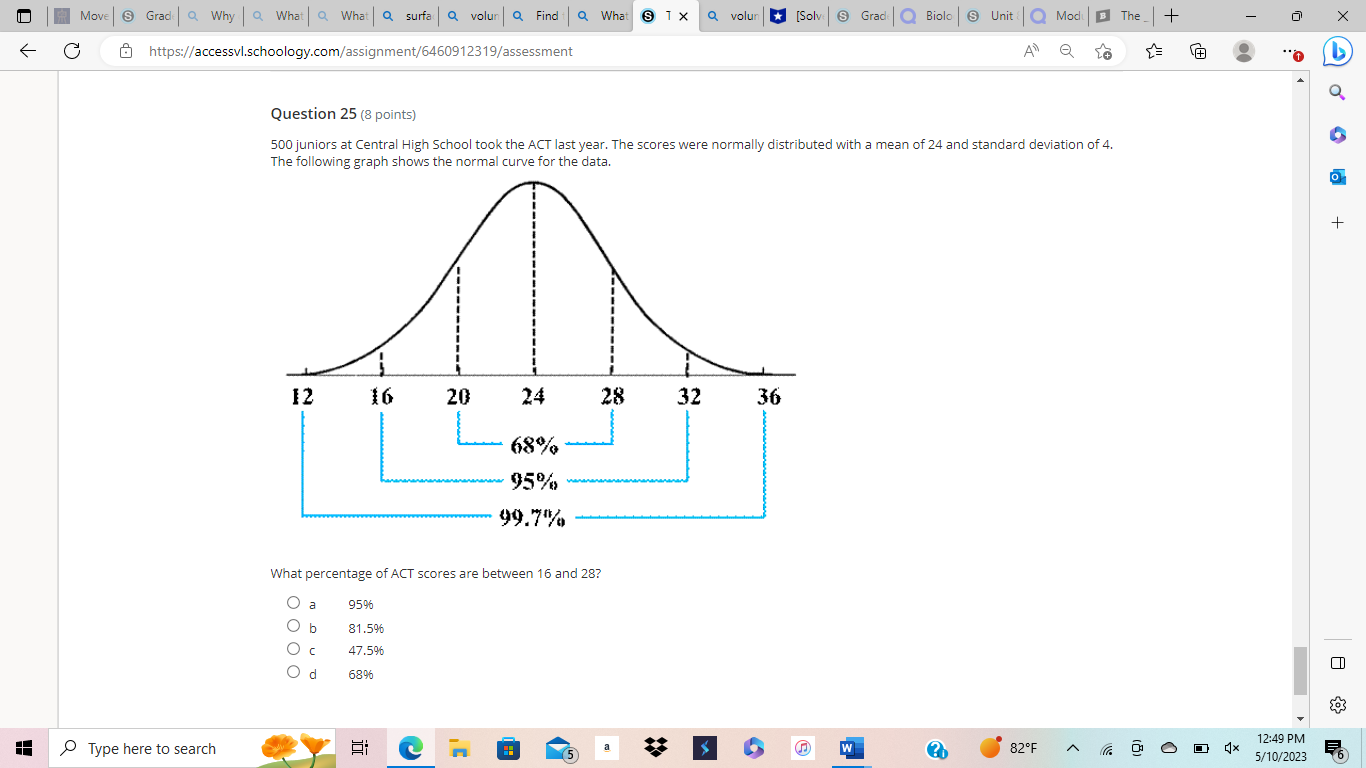Open Amazon app on the taskbar

607,747
